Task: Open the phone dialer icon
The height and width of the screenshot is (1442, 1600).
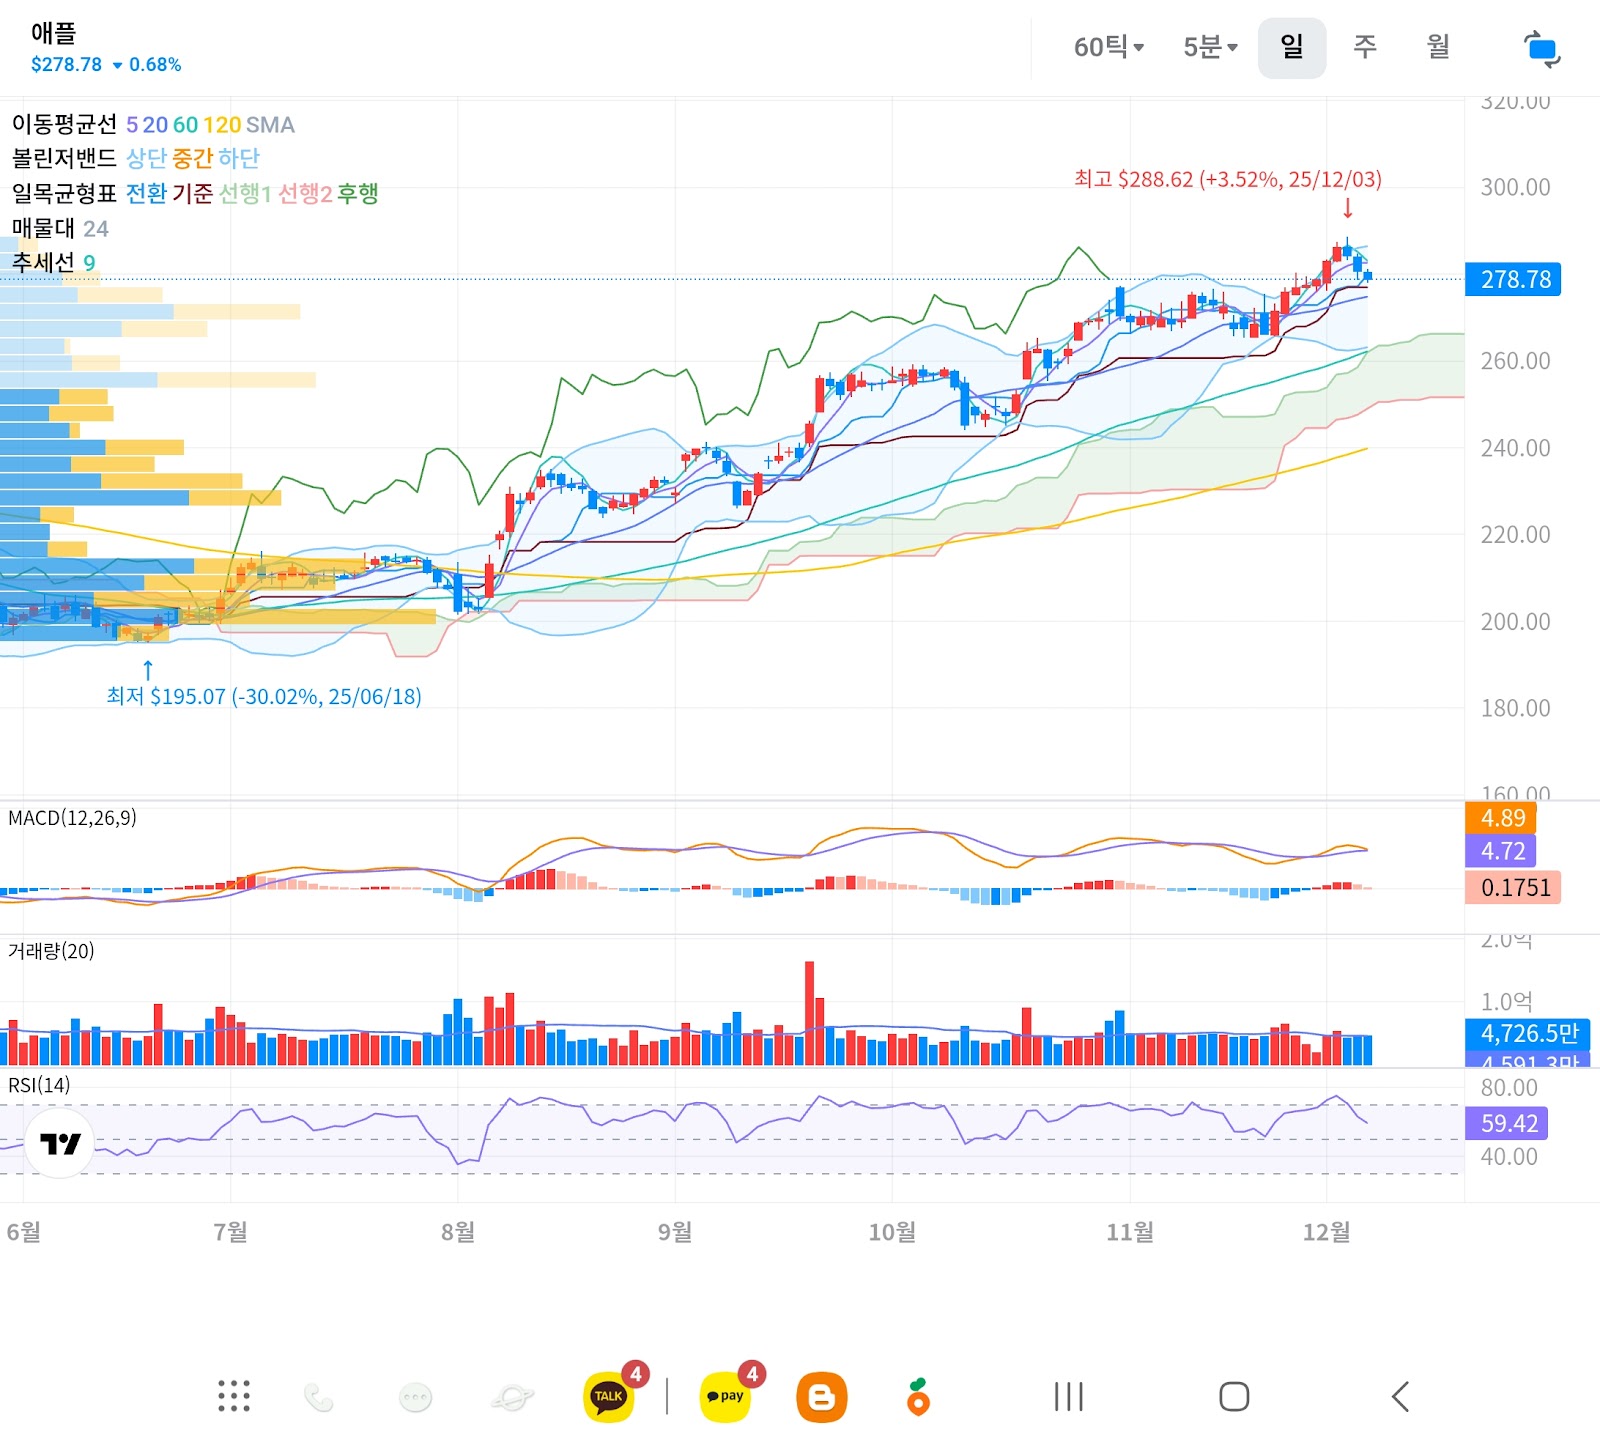Action: tap(318, 1397)
